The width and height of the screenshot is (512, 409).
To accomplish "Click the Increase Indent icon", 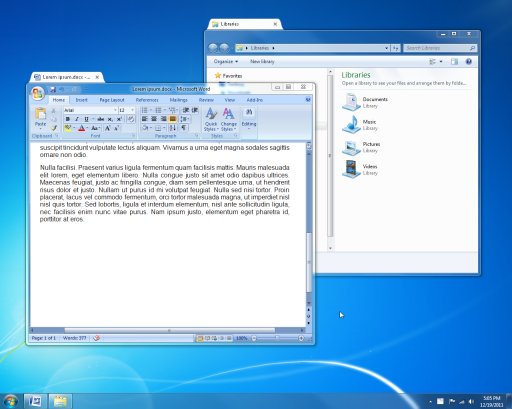I will coord(195,110).
